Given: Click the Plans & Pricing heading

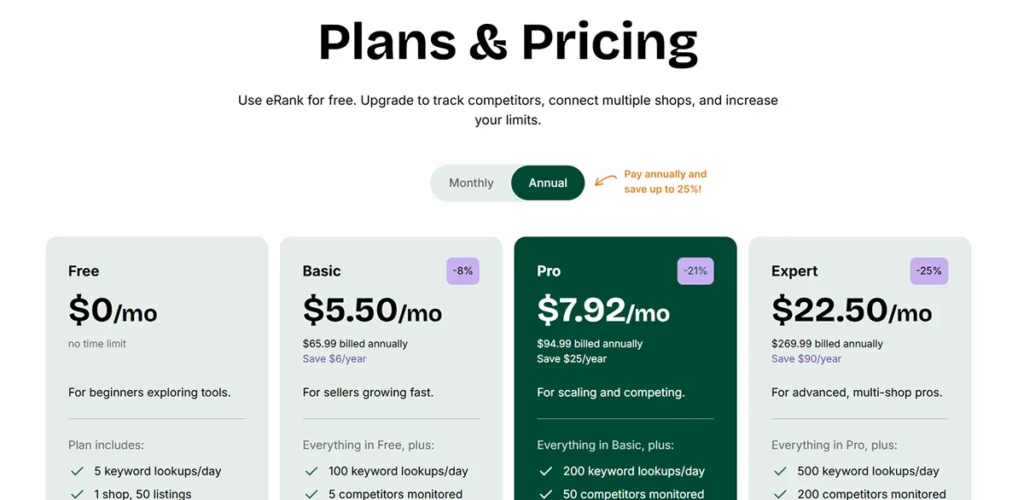Looking at the screenshot, I should 508,42.
